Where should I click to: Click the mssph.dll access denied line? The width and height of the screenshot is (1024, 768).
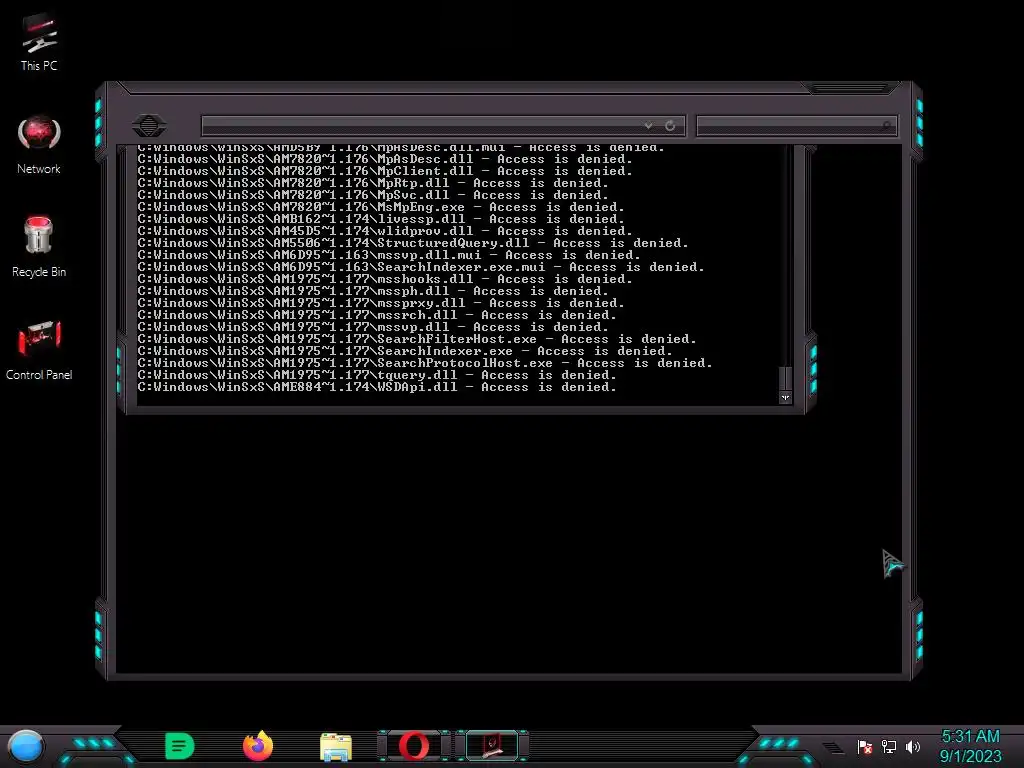pyautogui.click(x=373, y=291)
